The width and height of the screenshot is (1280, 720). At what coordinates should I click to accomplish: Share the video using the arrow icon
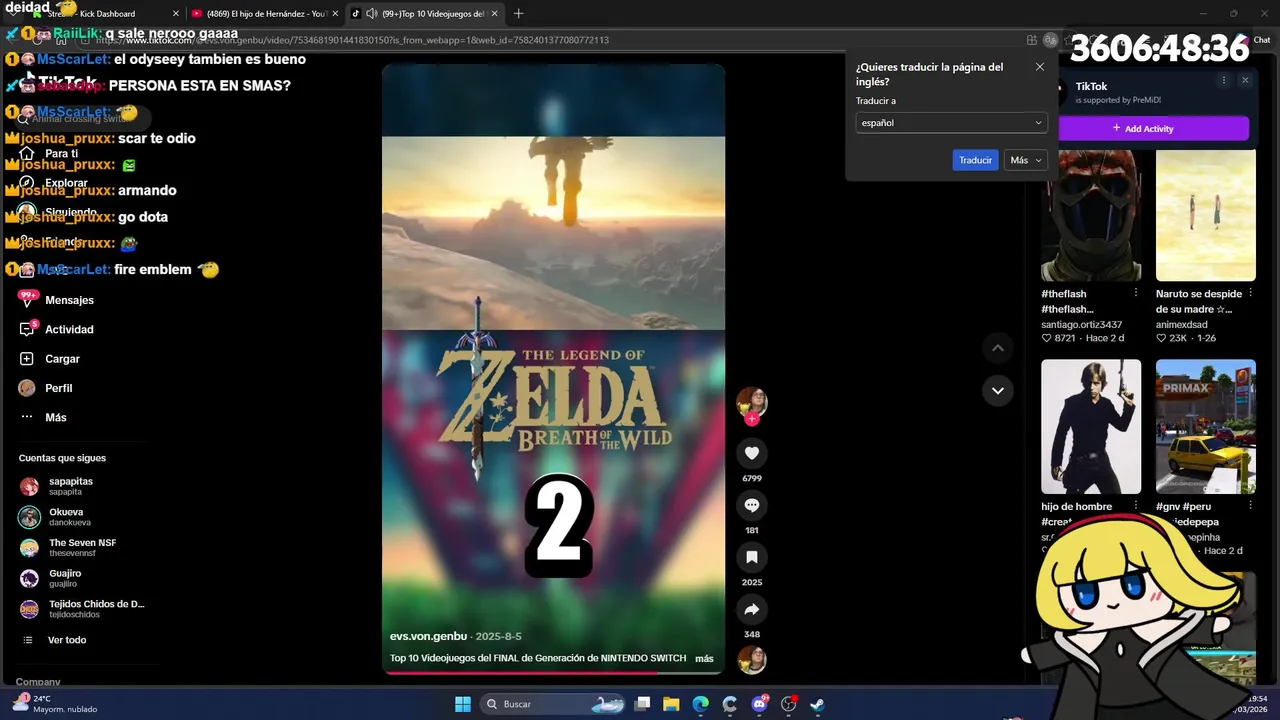point(752,609)
